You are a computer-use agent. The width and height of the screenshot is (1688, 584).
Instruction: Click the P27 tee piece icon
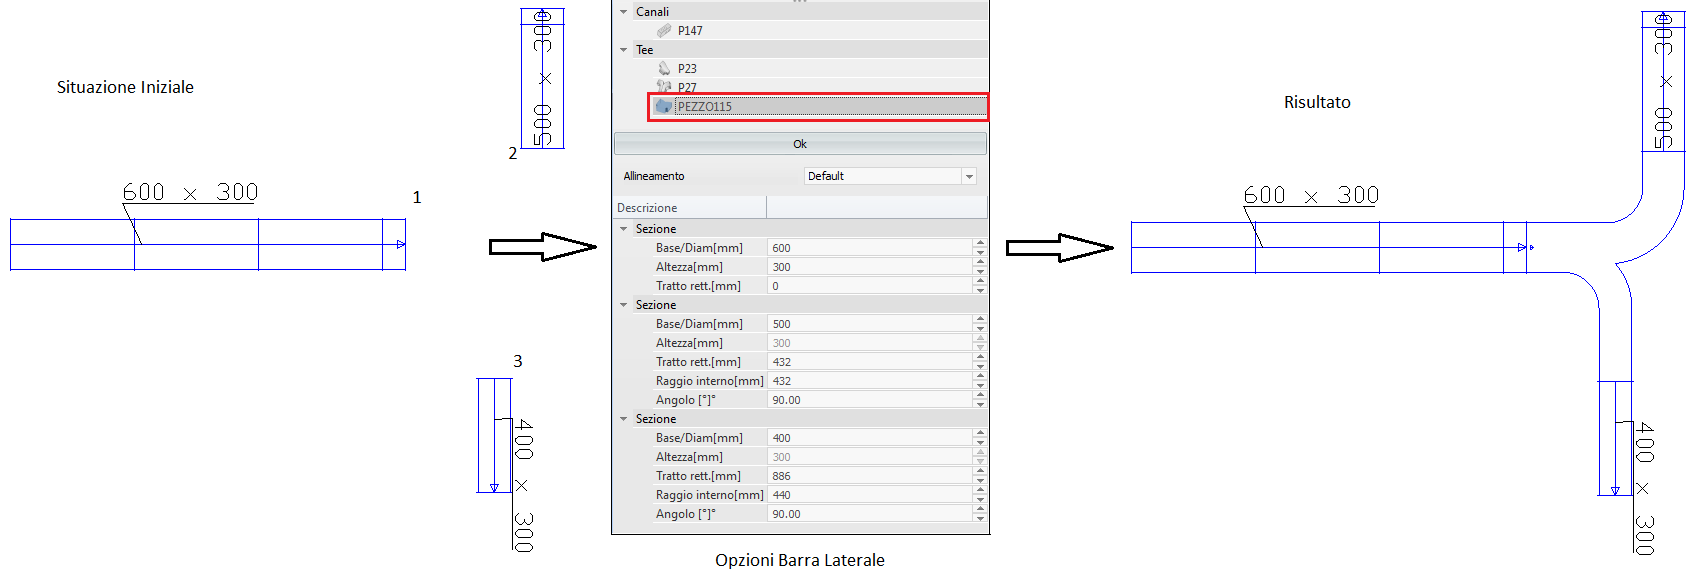(664, 87)
